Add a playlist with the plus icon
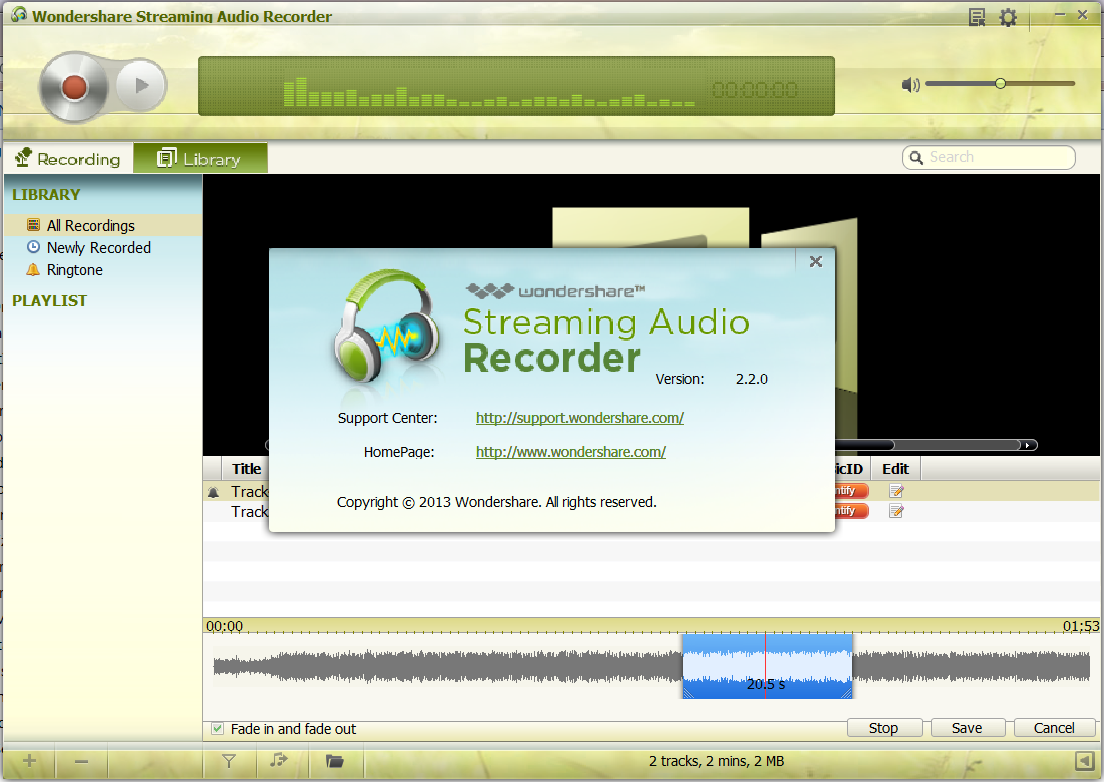This screenshot has height=782, width=1104. [30, 761]
